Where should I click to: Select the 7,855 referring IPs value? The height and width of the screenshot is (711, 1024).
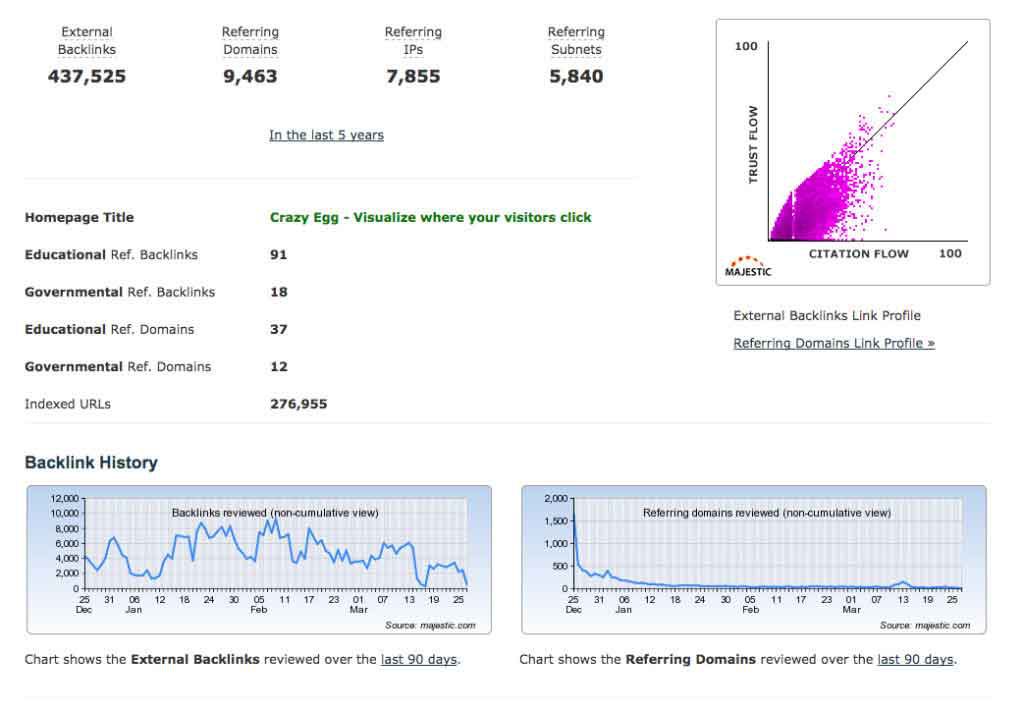tap(413, 76)
